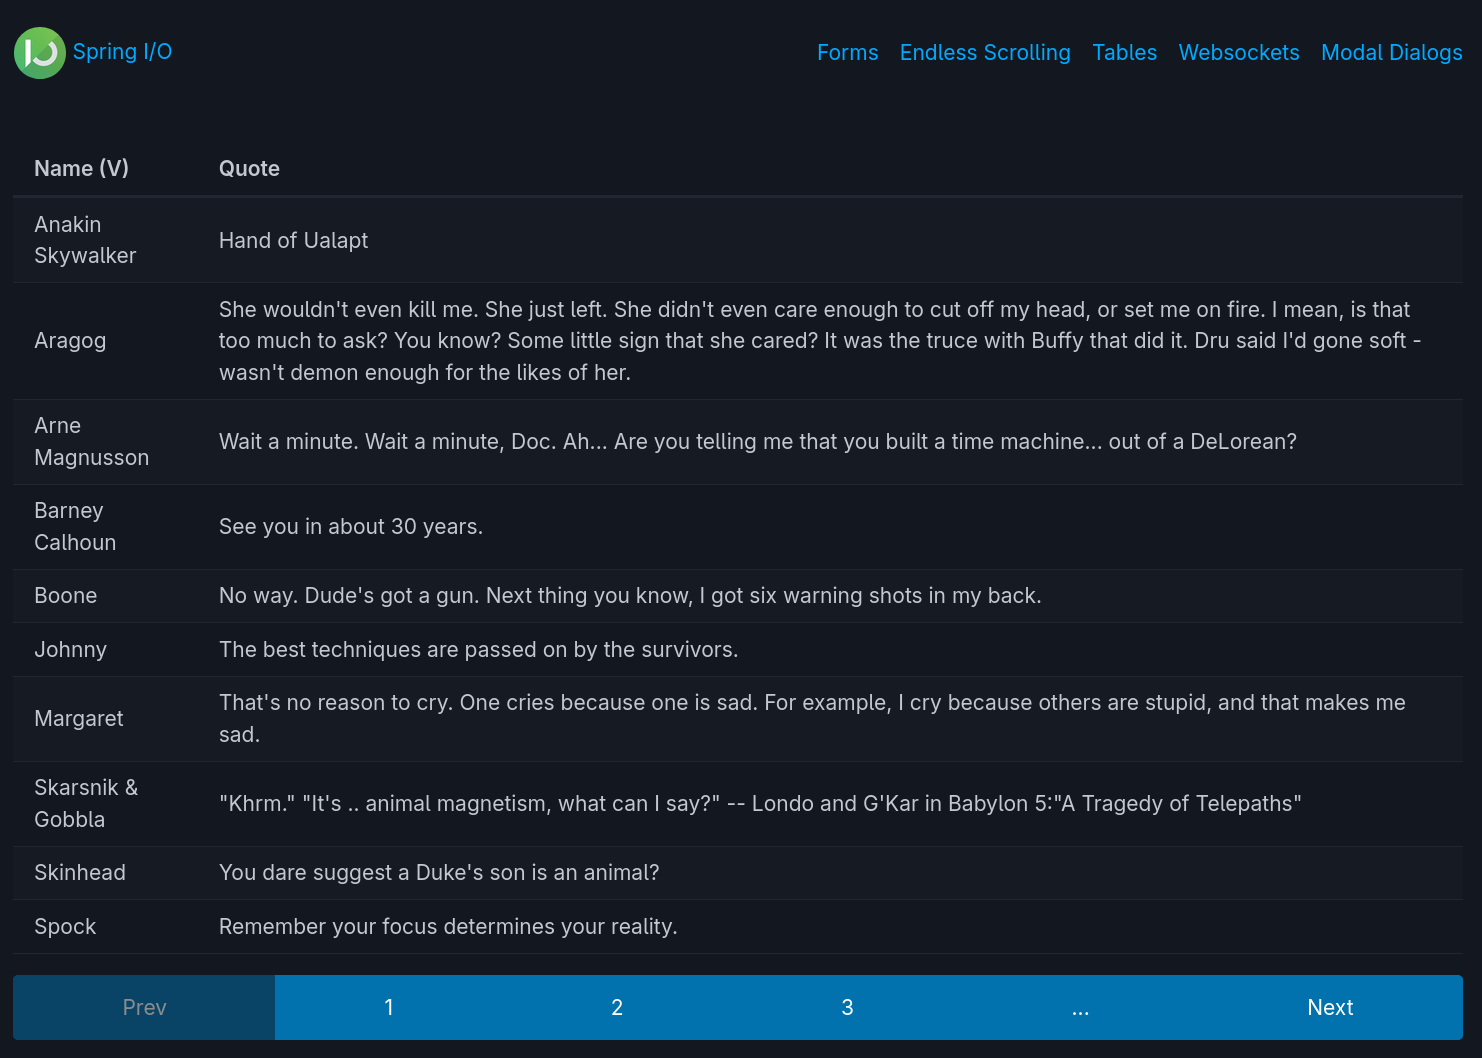This screenshot has width=1482, height=1058.
Task: Go to the Forms page
Action: pos(847,53)
